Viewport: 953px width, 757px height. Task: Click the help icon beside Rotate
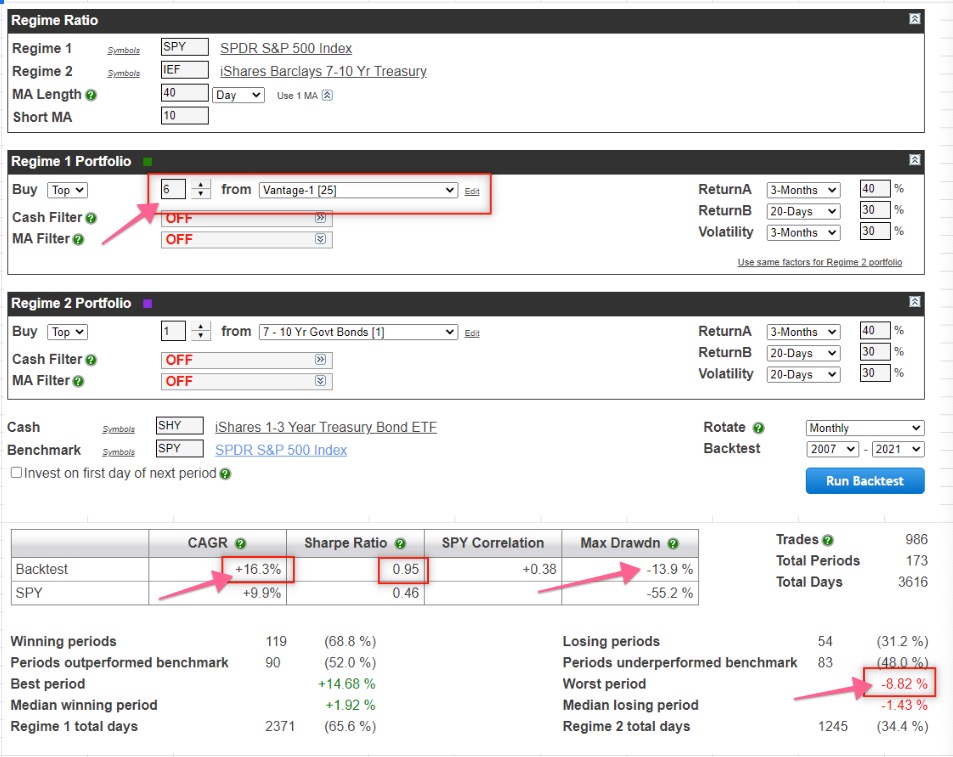pos(758,428)
